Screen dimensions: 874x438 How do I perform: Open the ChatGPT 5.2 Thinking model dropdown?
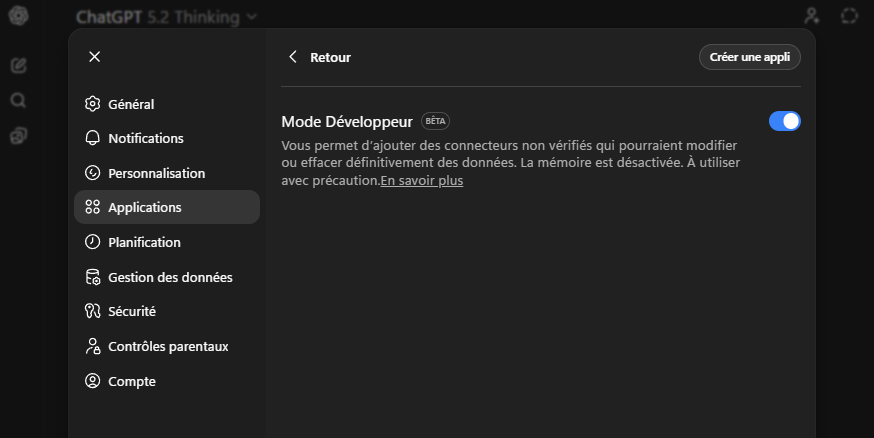coord(166,17)
